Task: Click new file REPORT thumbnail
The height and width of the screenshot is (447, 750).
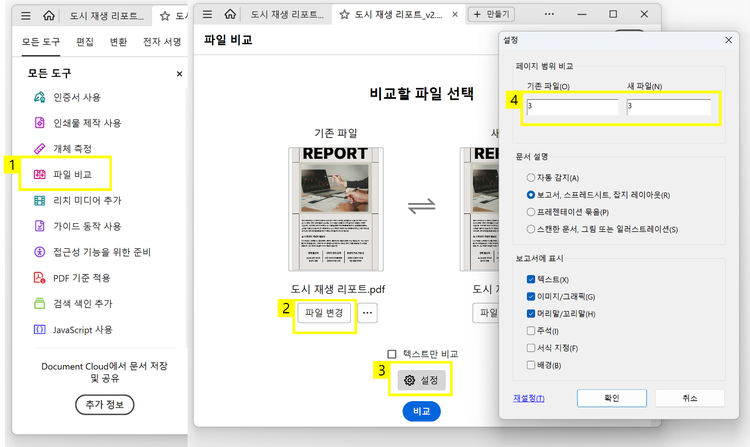Action: tap(479, 209)
